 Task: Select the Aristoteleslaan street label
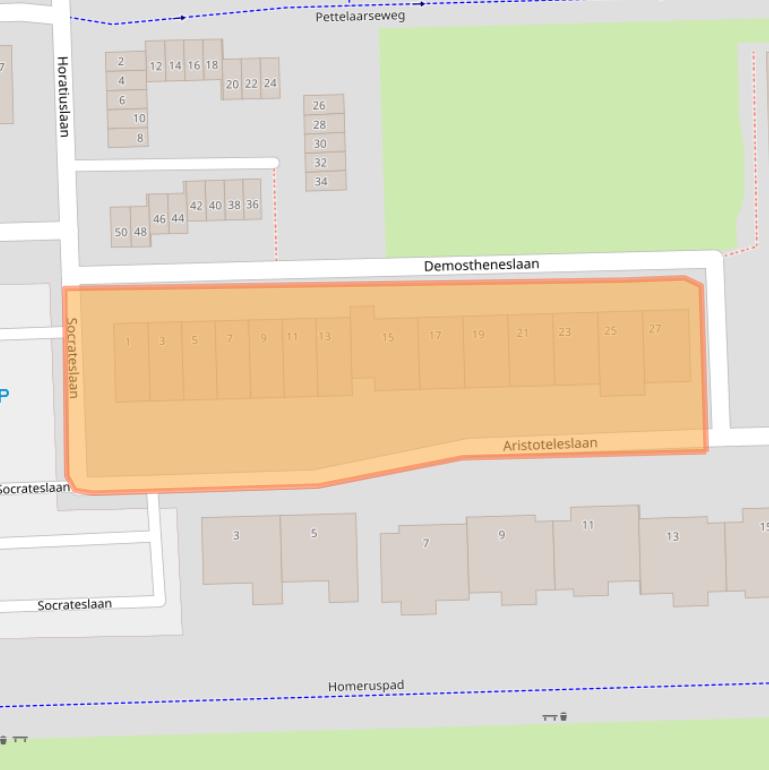pyautogui.click(x=550, y=444)
